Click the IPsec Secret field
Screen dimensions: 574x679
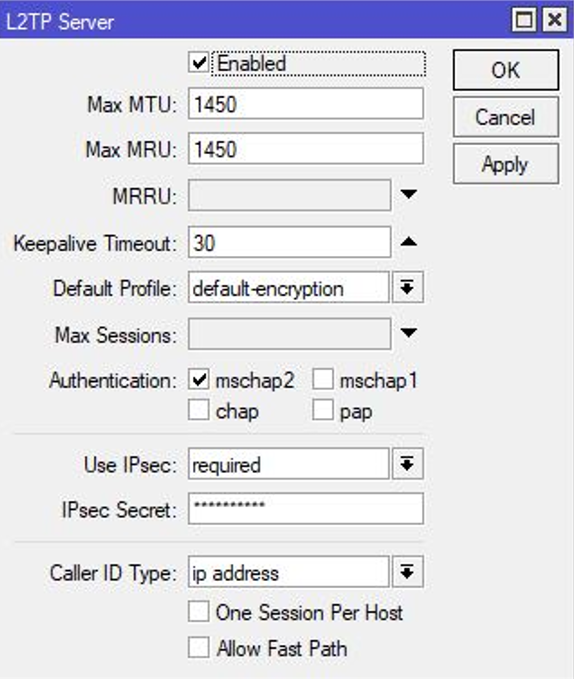[306, 509]
